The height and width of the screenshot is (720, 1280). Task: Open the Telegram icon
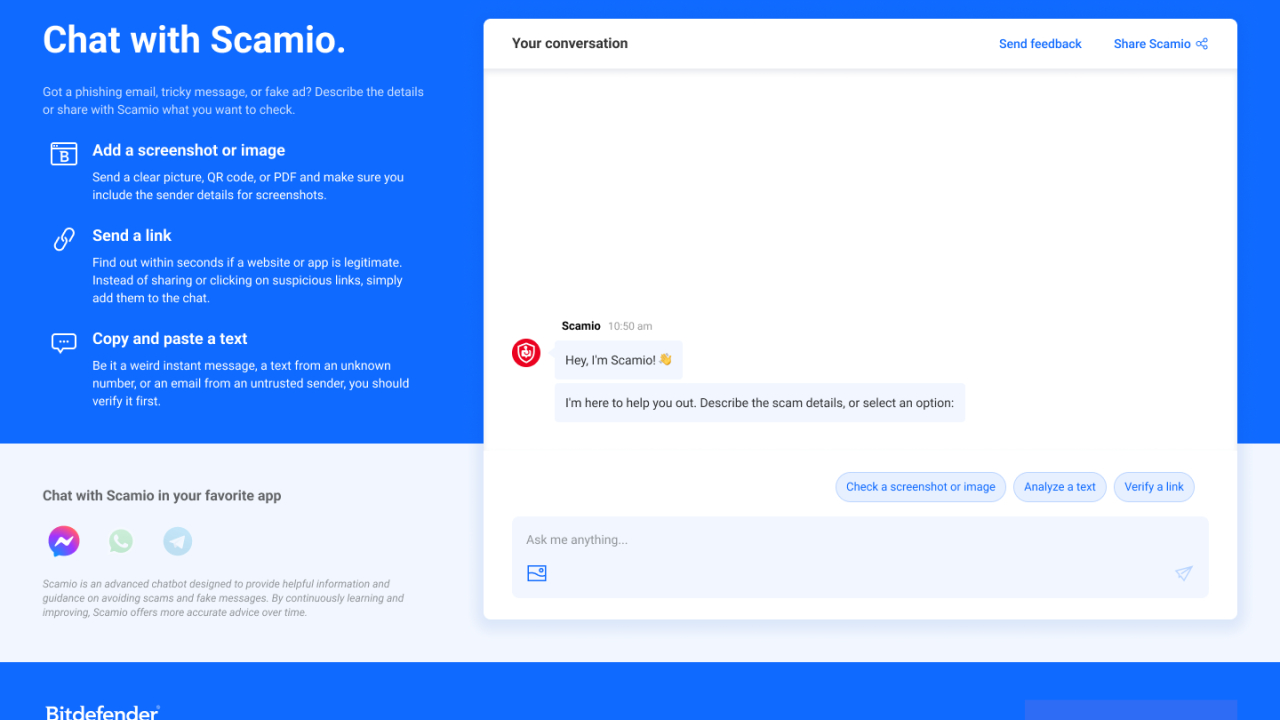click(x=177, y=541)
